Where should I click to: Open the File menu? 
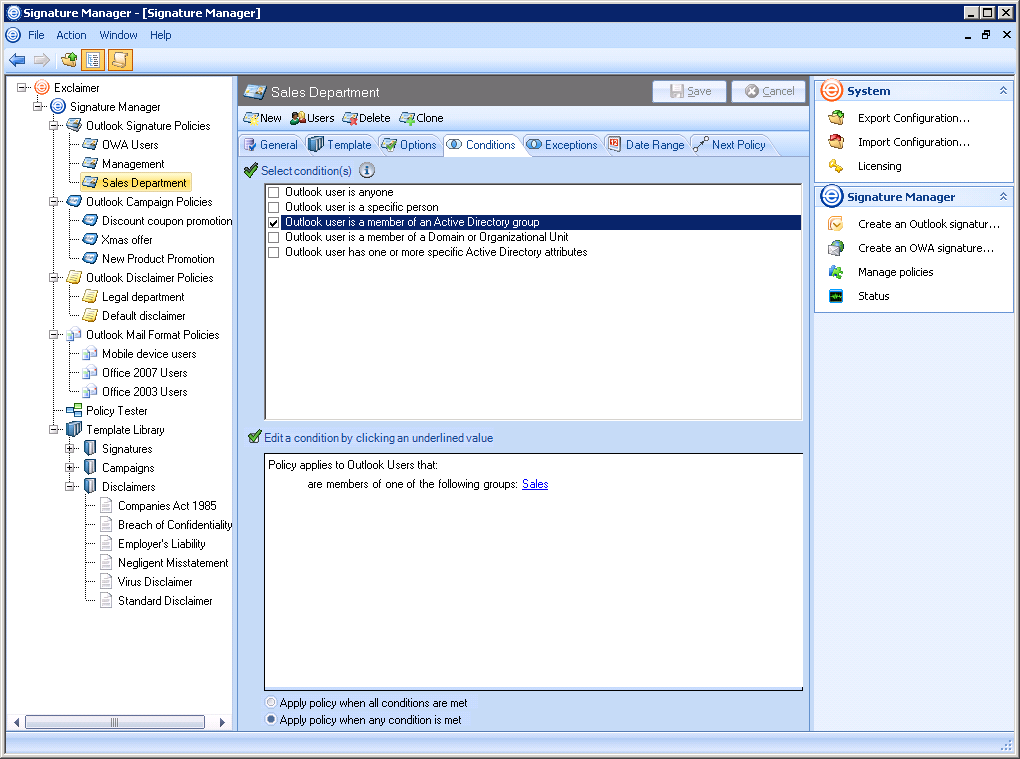(x=36, y=35)
